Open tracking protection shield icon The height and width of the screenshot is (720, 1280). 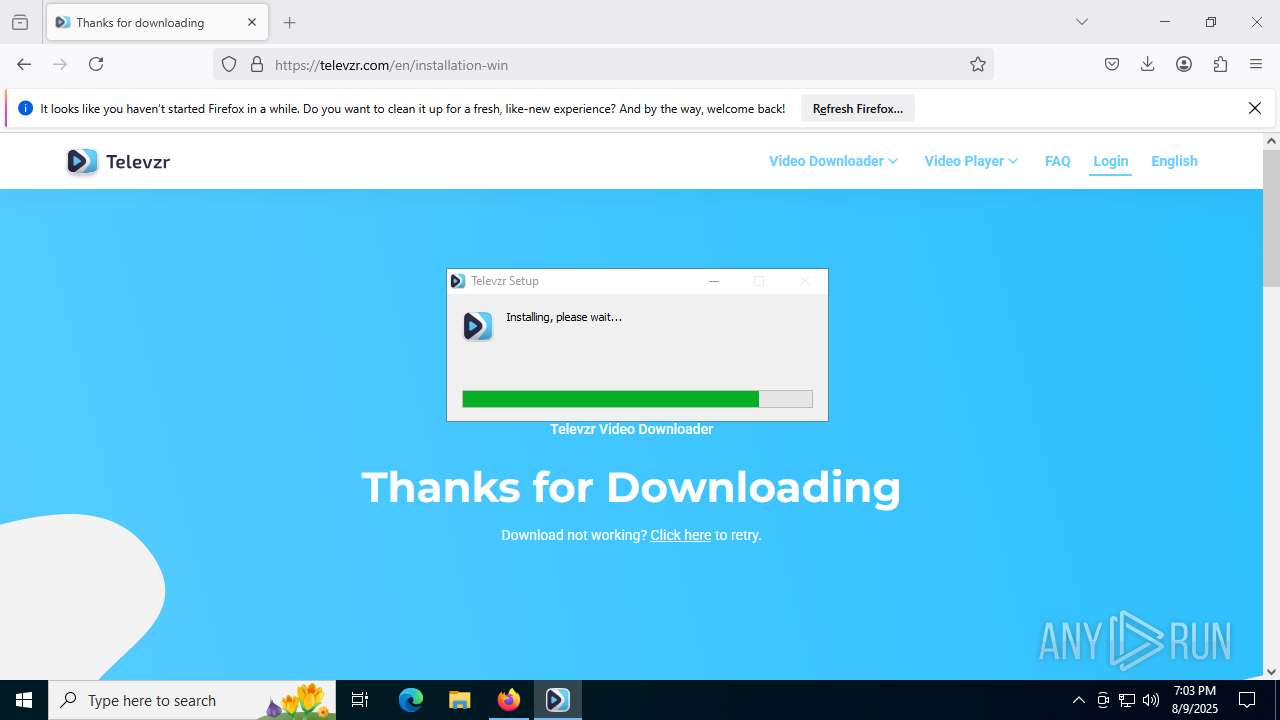point(229,64)
